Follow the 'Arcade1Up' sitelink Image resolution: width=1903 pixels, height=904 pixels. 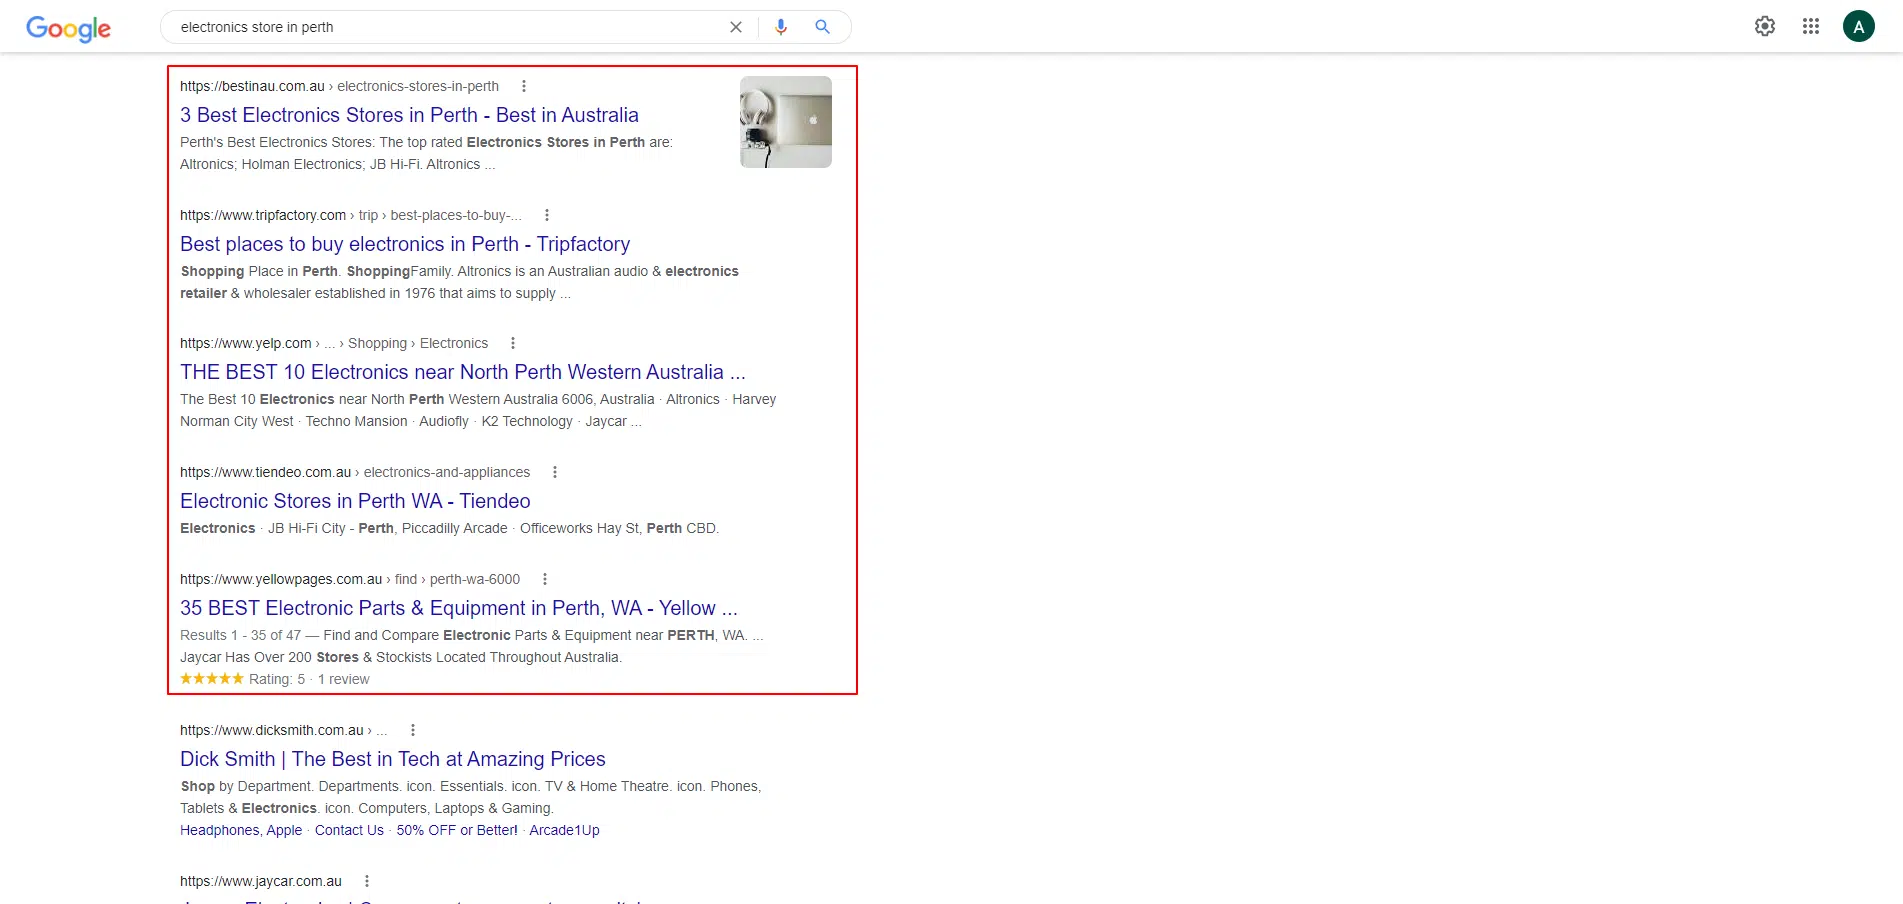tap(564, 830)
